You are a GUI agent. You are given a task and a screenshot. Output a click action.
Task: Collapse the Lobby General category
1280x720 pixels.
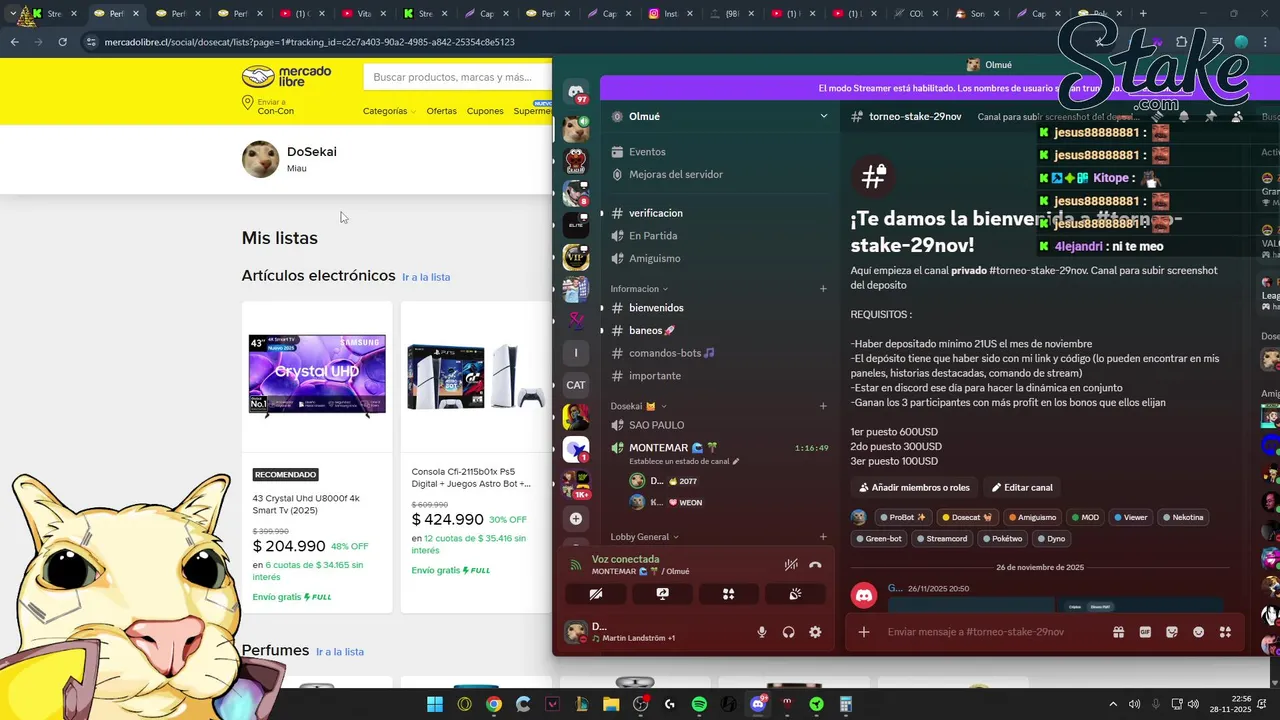point(645,537)
